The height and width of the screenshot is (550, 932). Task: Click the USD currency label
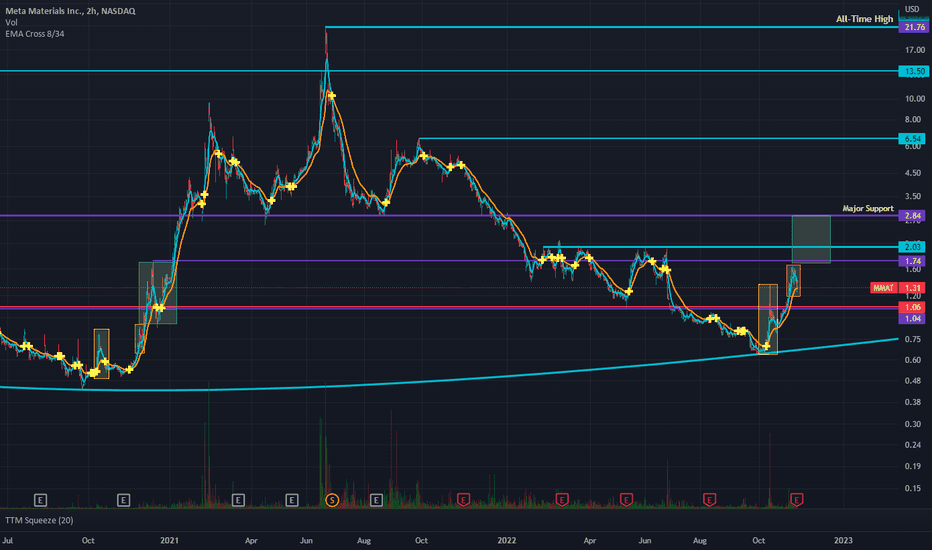coord(912,9)
